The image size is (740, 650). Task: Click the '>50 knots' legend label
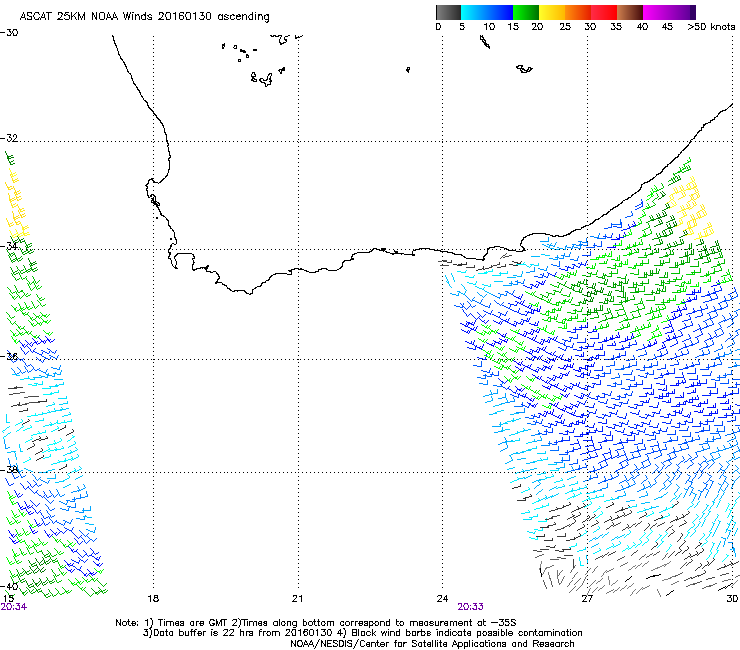pyautogui.click(x=711, y=27)
